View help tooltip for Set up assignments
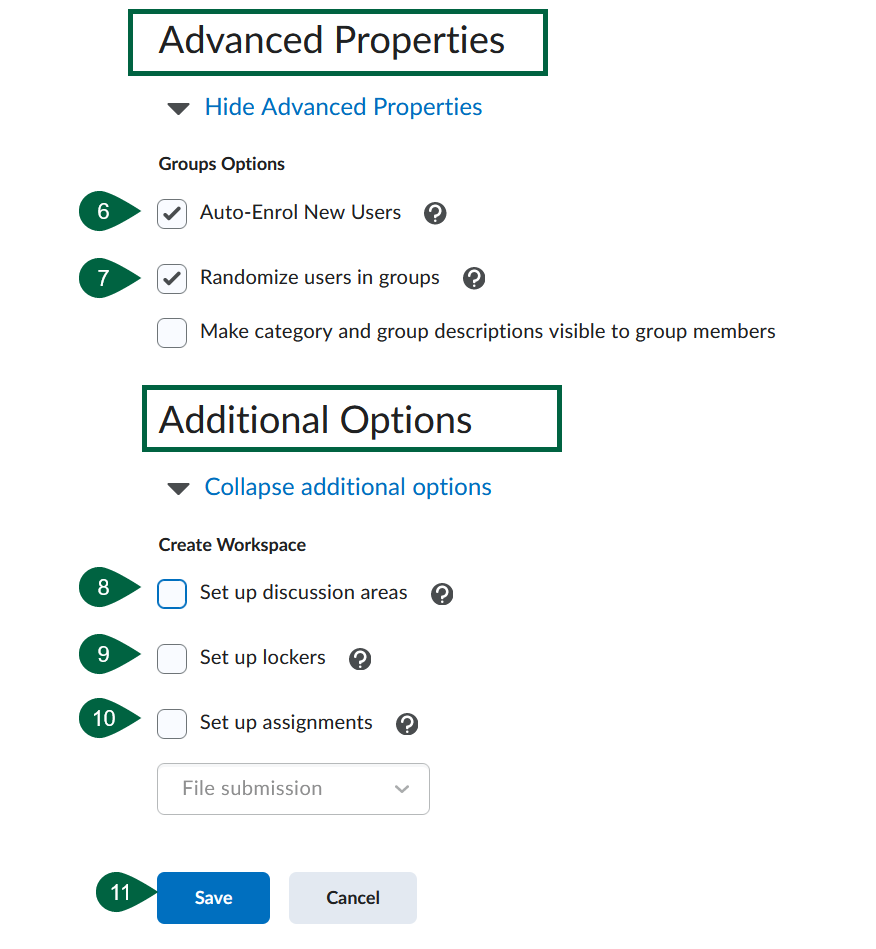 point(407,723)
